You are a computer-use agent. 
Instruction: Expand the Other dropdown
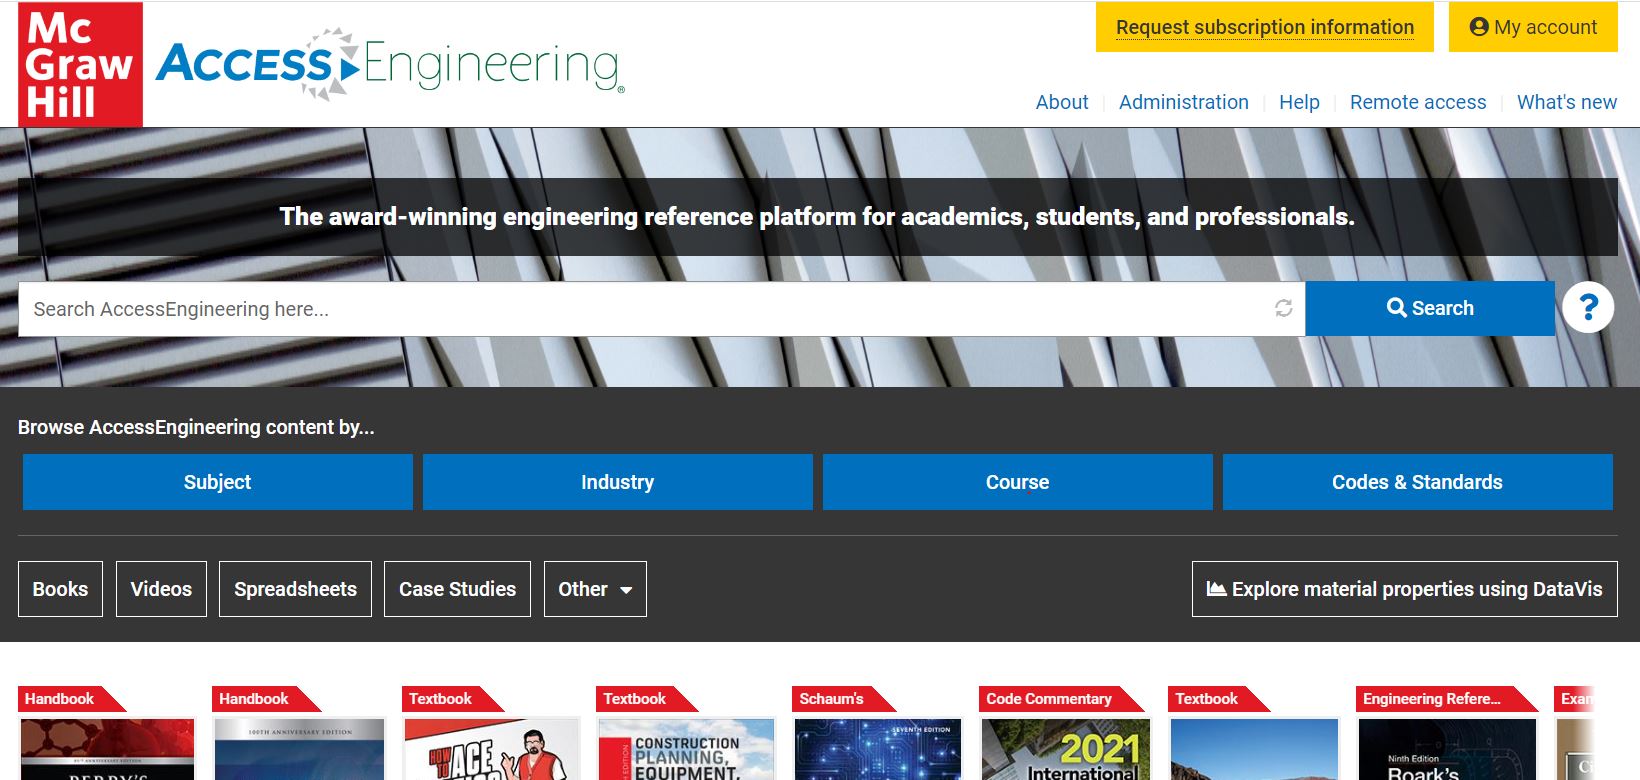(595, 589)
